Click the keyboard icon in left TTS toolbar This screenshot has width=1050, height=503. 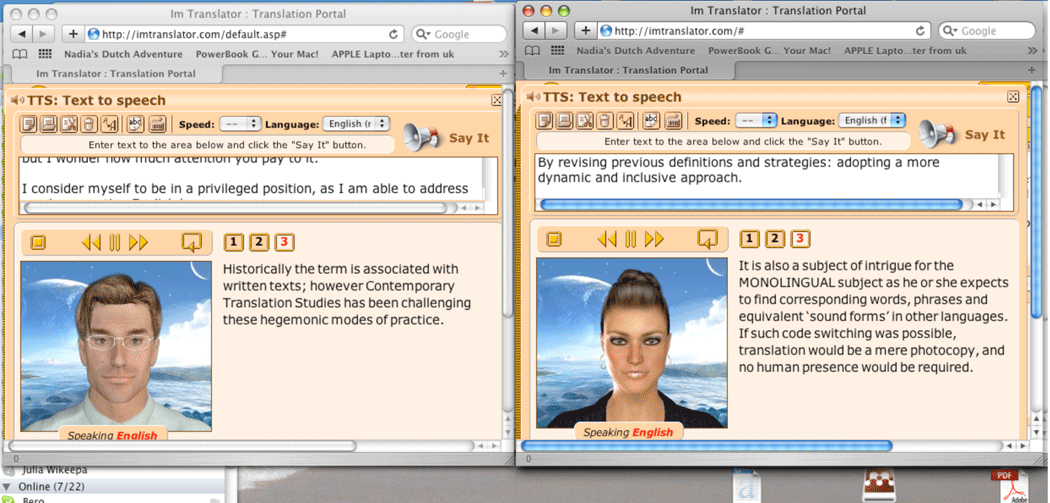(x=157, y=124)
